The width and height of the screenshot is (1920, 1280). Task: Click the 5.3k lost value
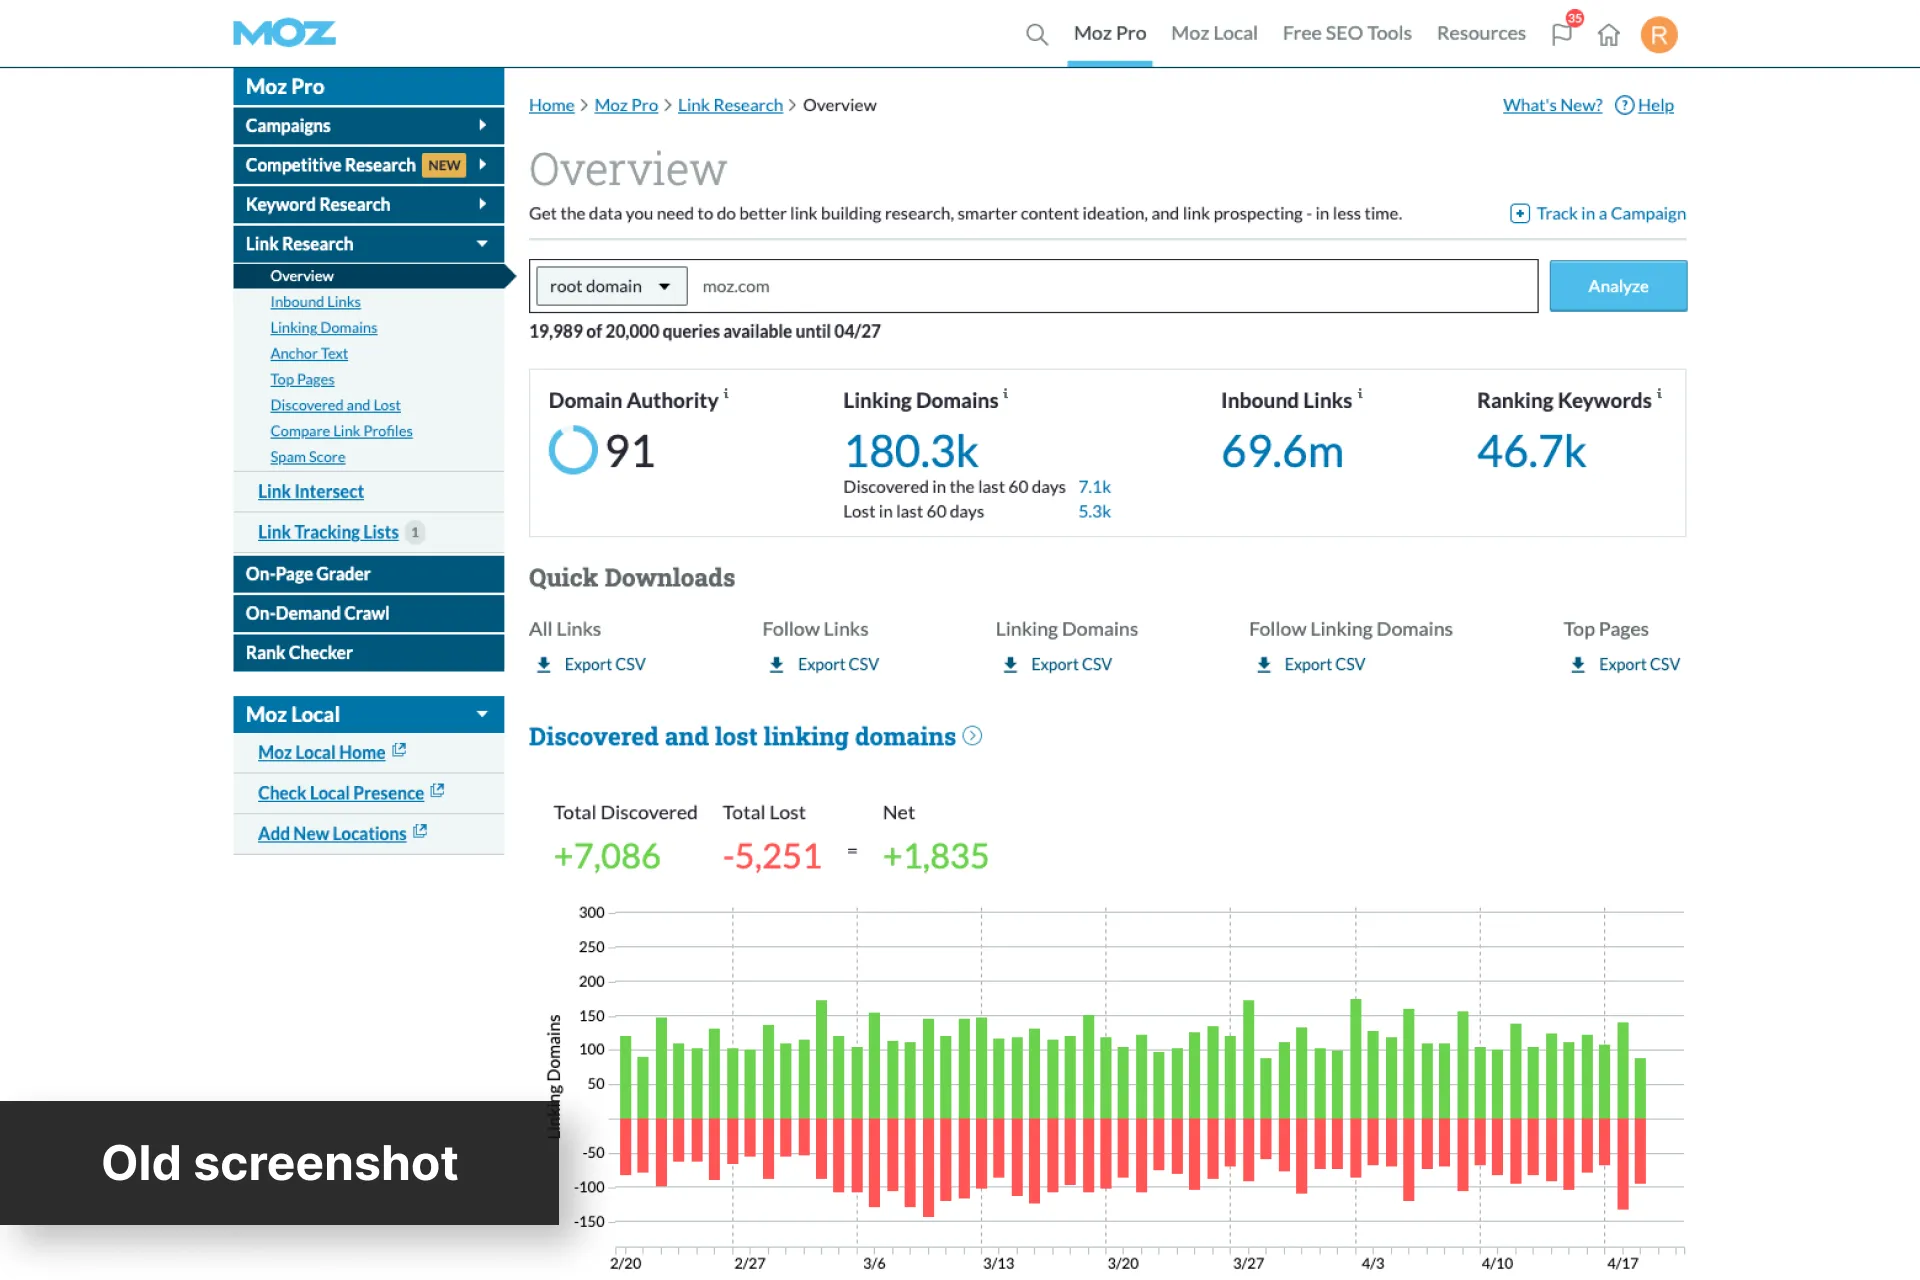tap(1094, 511)
